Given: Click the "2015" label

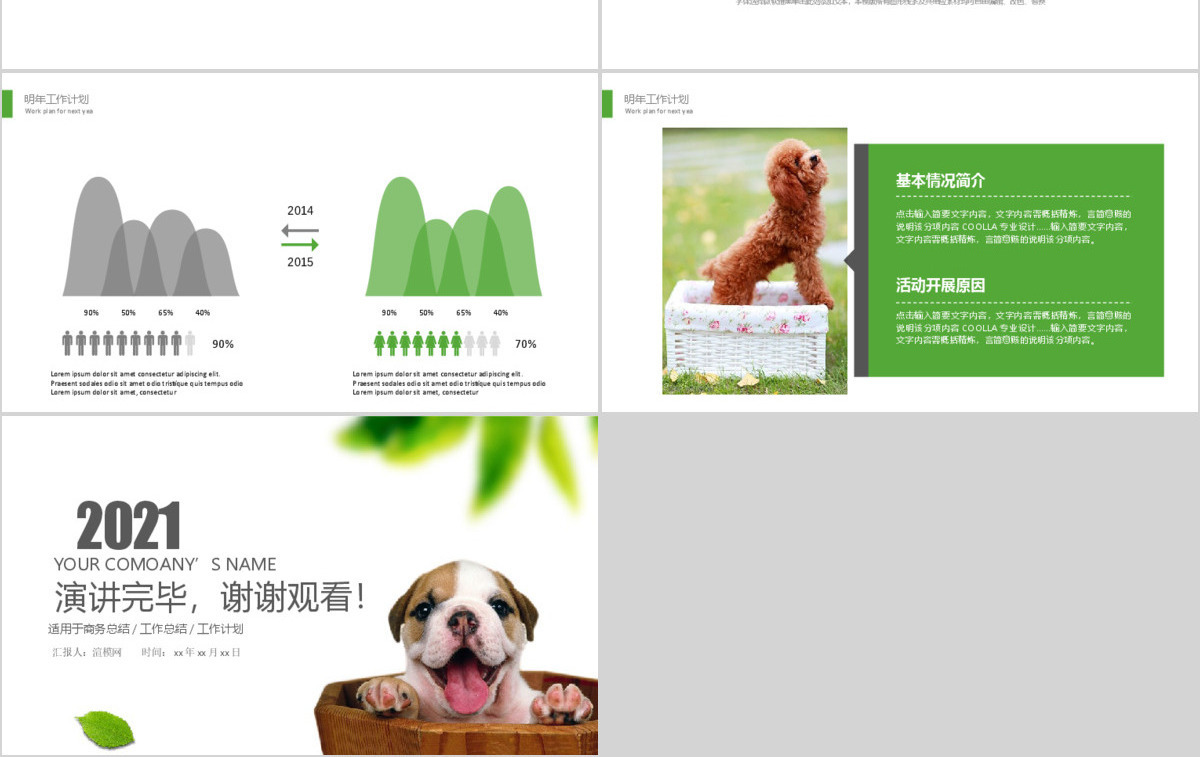Looking at the screenshot, I should coord(300,262).
